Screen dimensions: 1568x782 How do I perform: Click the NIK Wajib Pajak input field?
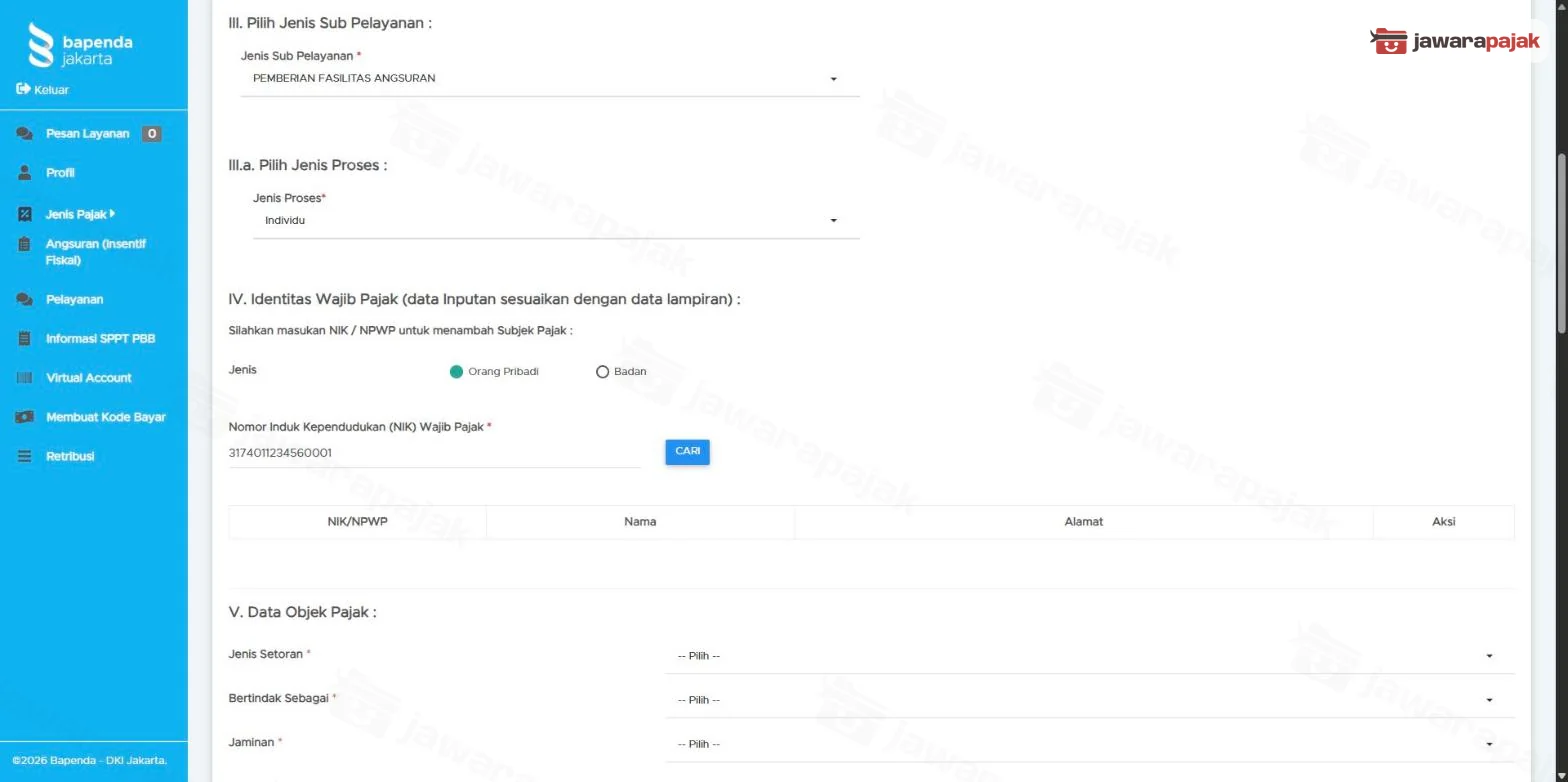point(434,453)
